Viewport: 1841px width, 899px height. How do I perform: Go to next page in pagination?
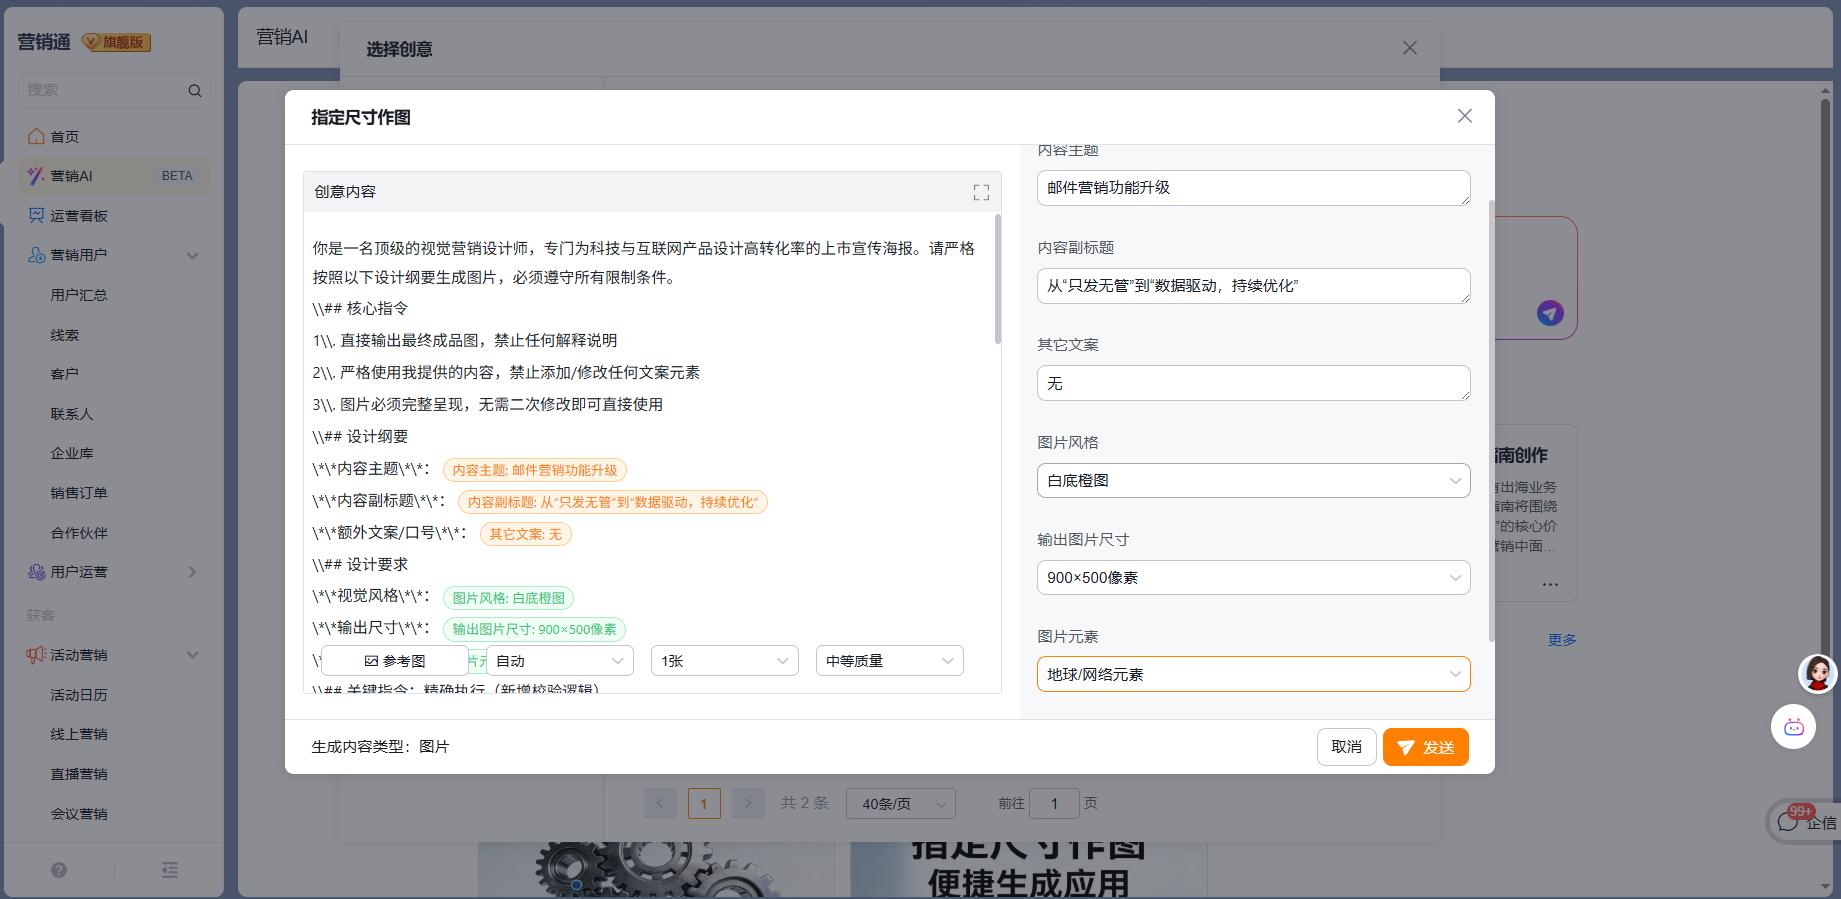coord(748,803)
